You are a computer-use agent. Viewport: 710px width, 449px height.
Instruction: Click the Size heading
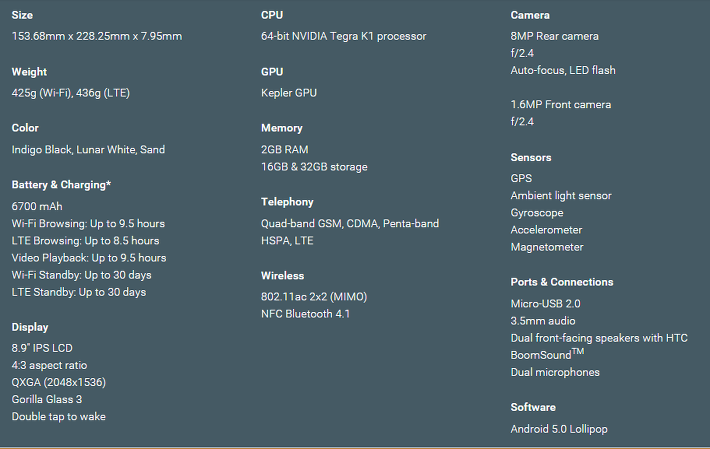[x=22, y=15]
